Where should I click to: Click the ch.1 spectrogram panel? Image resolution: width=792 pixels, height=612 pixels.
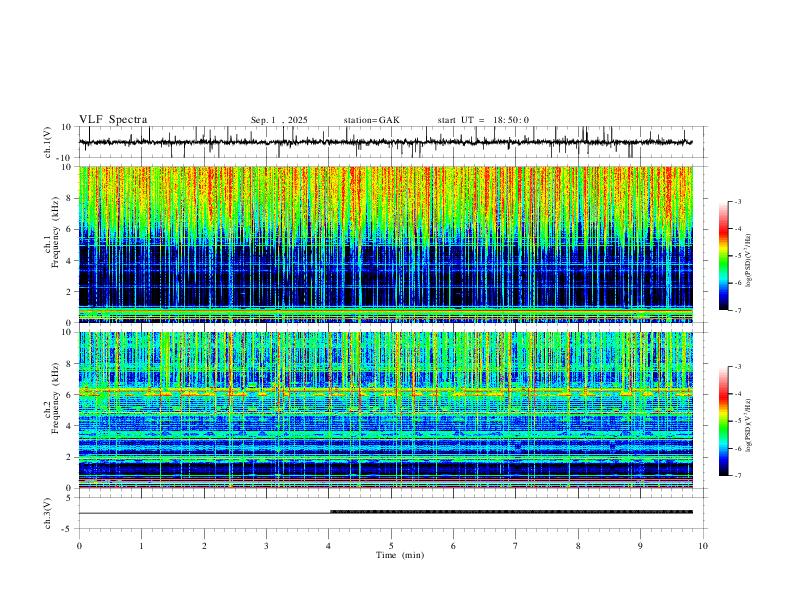(385, 244)
